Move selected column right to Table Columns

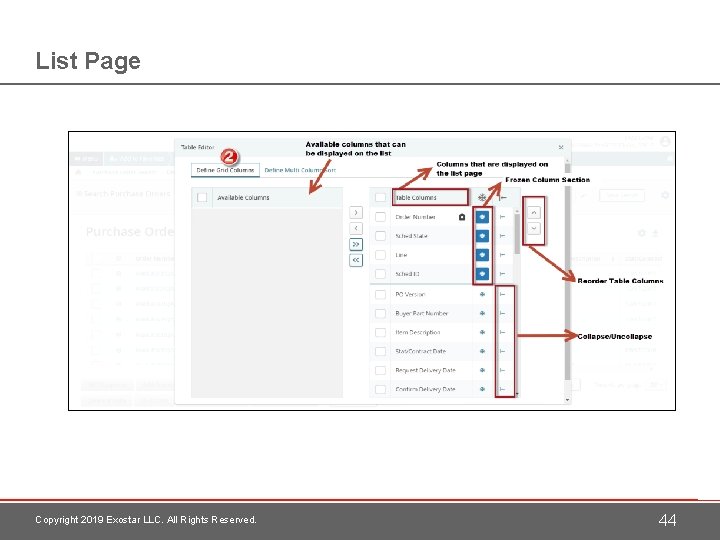click(356, 213)
